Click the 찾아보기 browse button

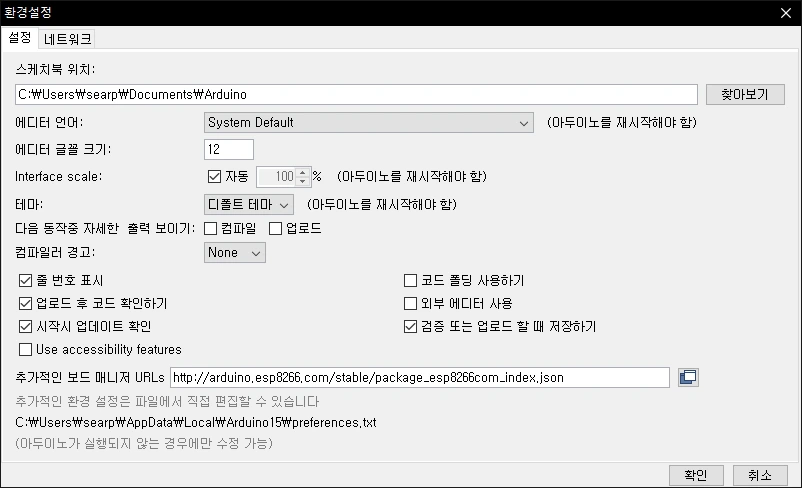[745, 95]
